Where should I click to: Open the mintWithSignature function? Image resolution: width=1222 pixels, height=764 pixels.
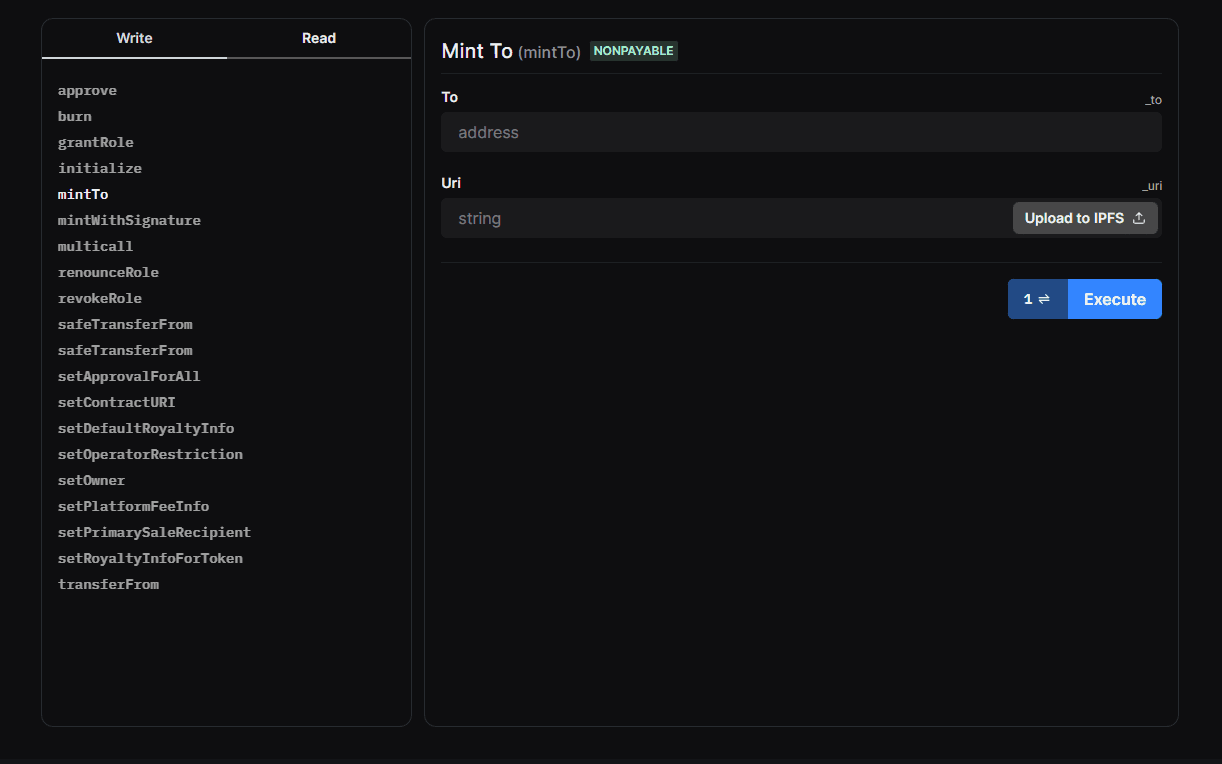(x=129, y=220)
